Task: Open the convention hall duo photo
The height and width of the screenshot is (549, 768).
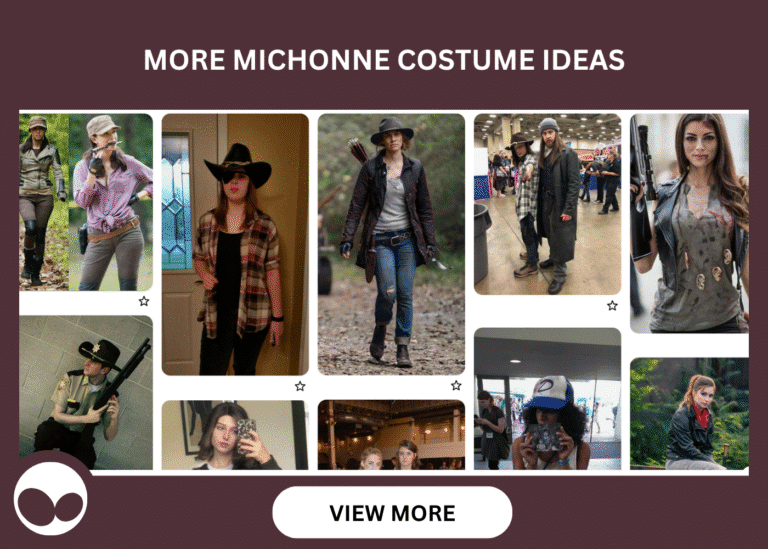Action: click(x=548, y=204)
